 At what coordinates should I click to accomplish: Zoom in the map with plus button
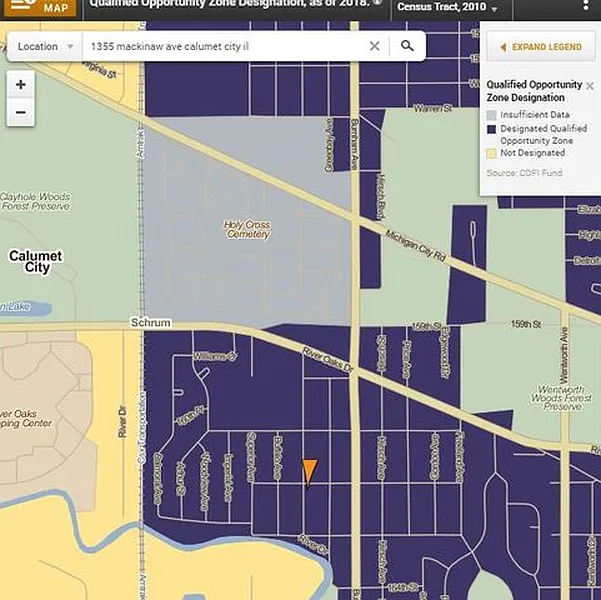pyautogui.click(x=20, y=85)
